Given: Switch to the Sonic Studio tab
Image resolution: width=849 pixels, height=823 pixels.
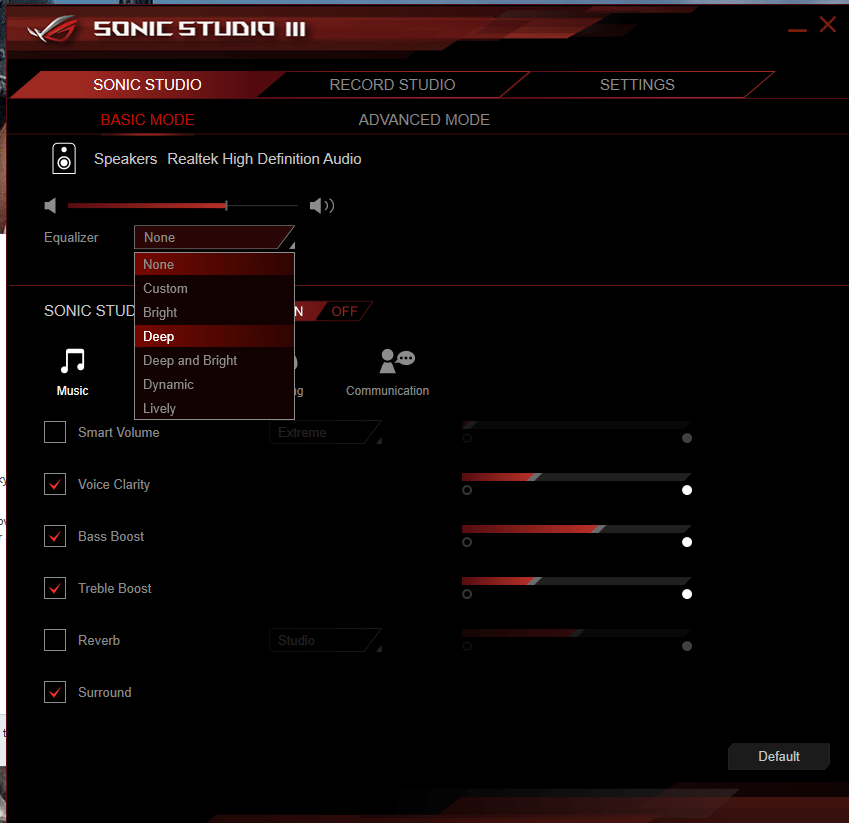Looking at the screenshot, I should [x=147, y=84].
